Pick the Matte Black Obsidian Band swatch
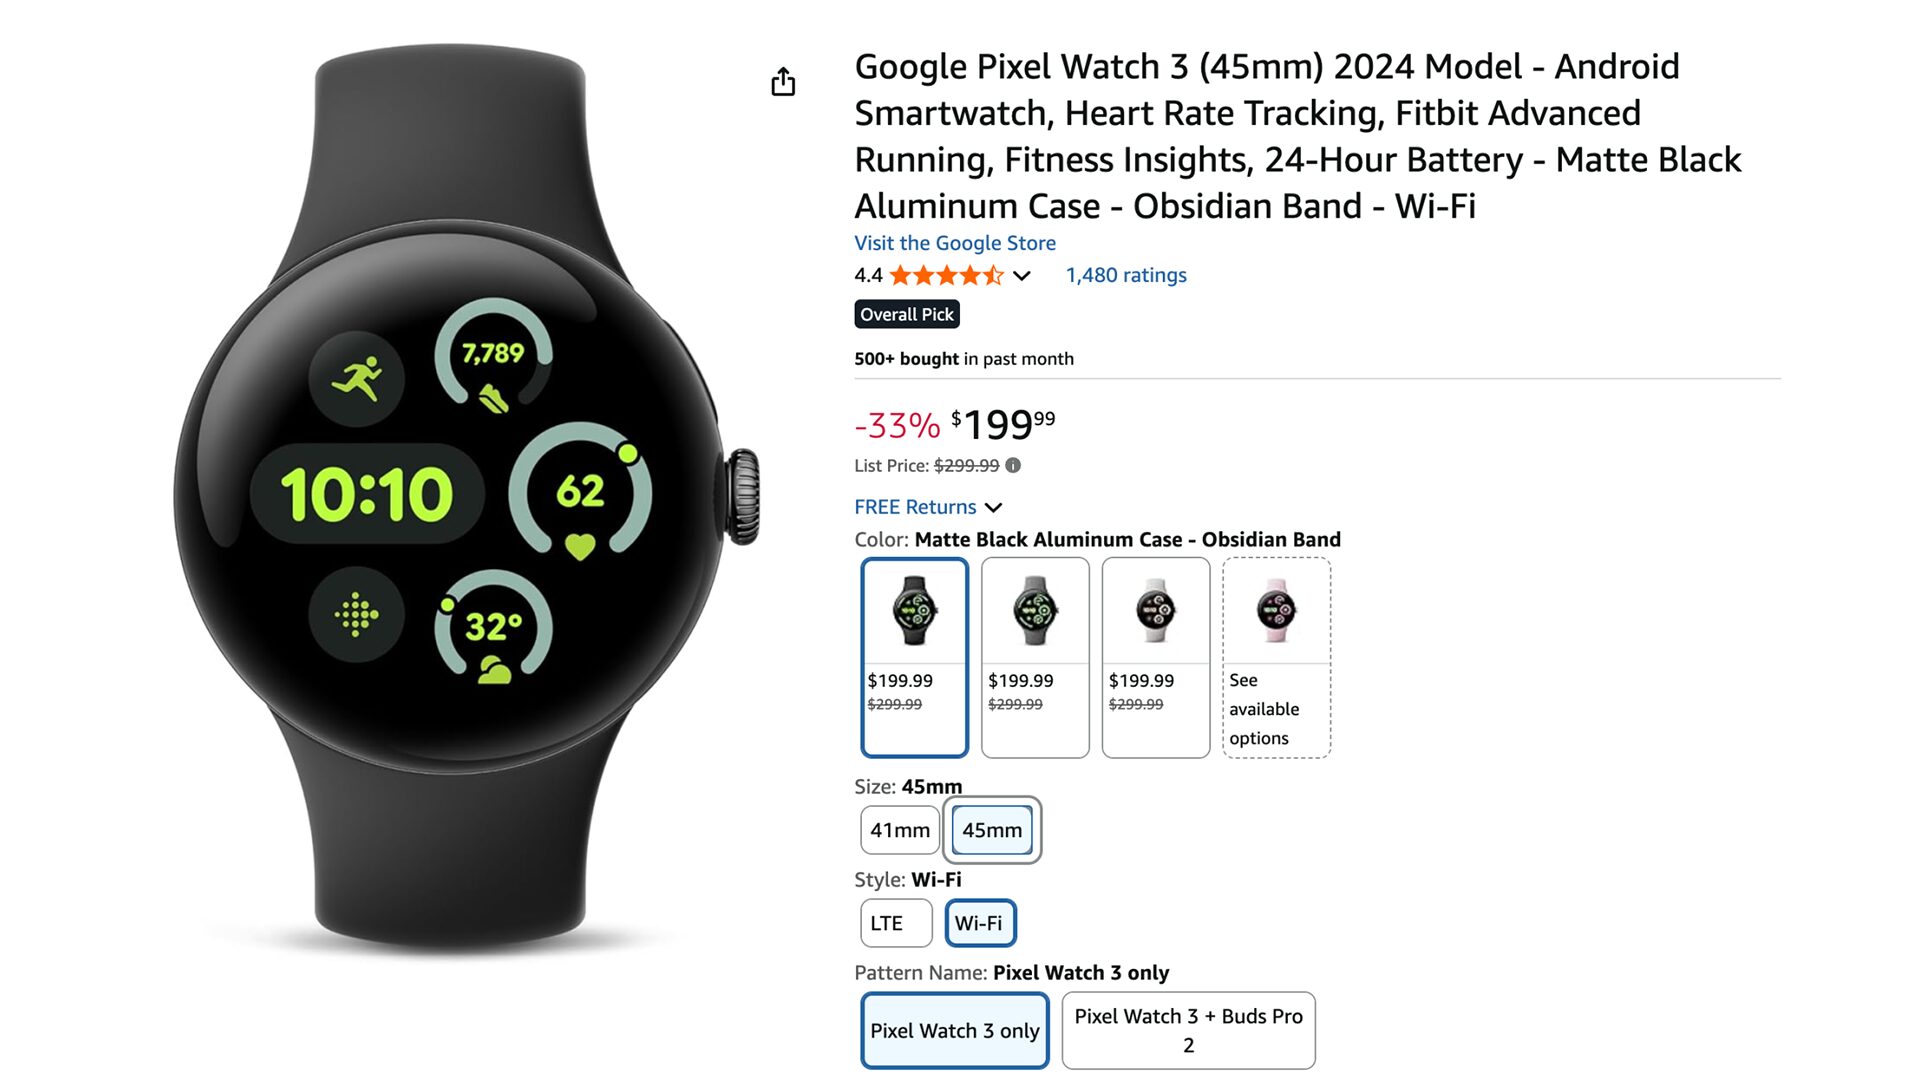Viewport: 1920px width, 1080px height. [915, 657]
